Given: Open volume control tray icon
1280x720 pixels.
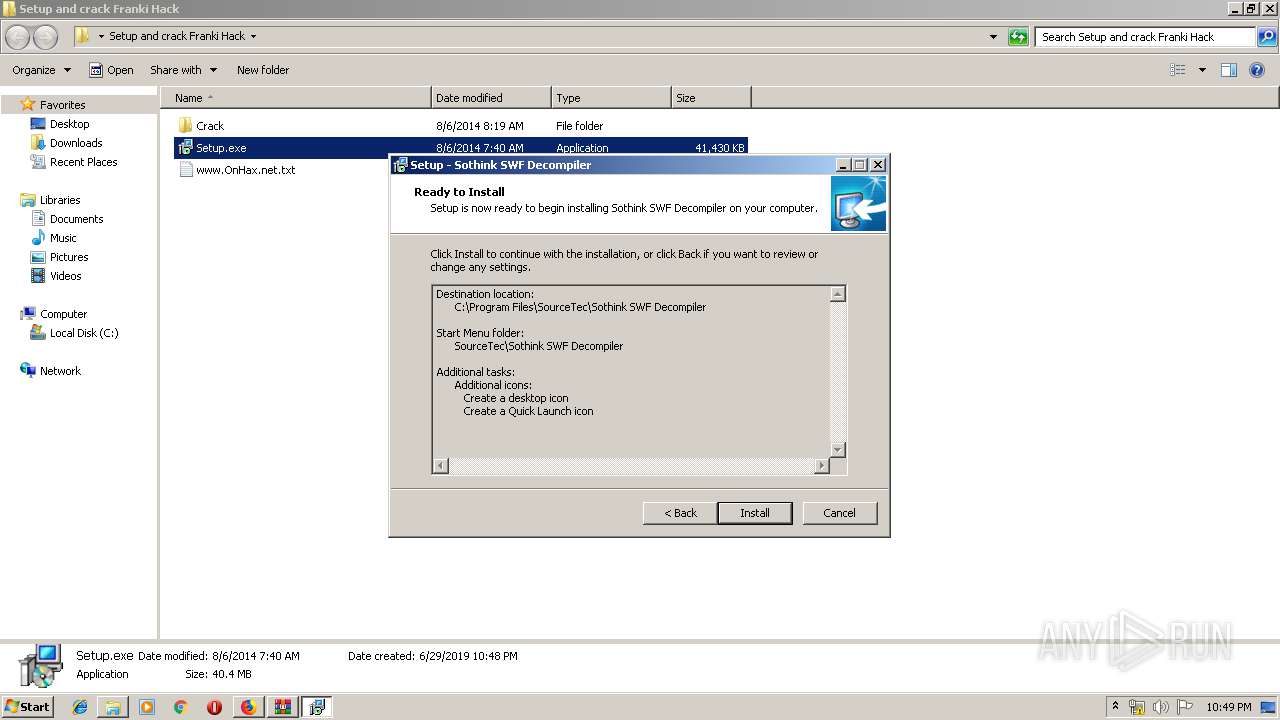Looking at the screenshot, I should pyautogui.click(x=1161, y=707).
